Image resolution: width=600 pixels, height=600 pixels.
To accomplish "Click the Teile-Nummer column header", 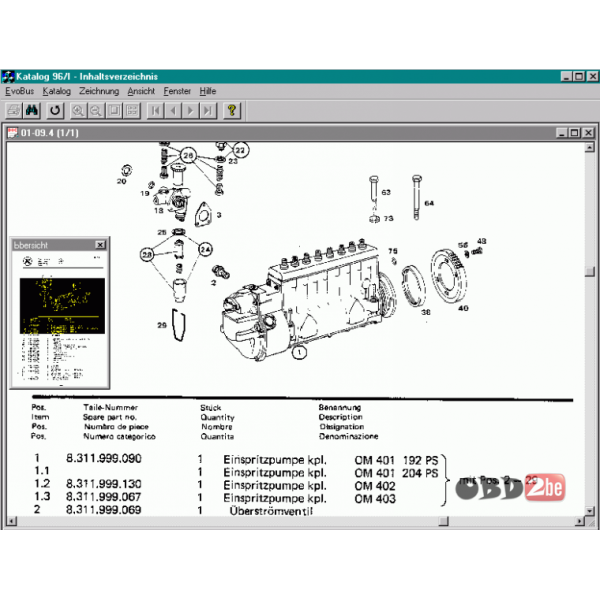I will click(x=111, y=408).
